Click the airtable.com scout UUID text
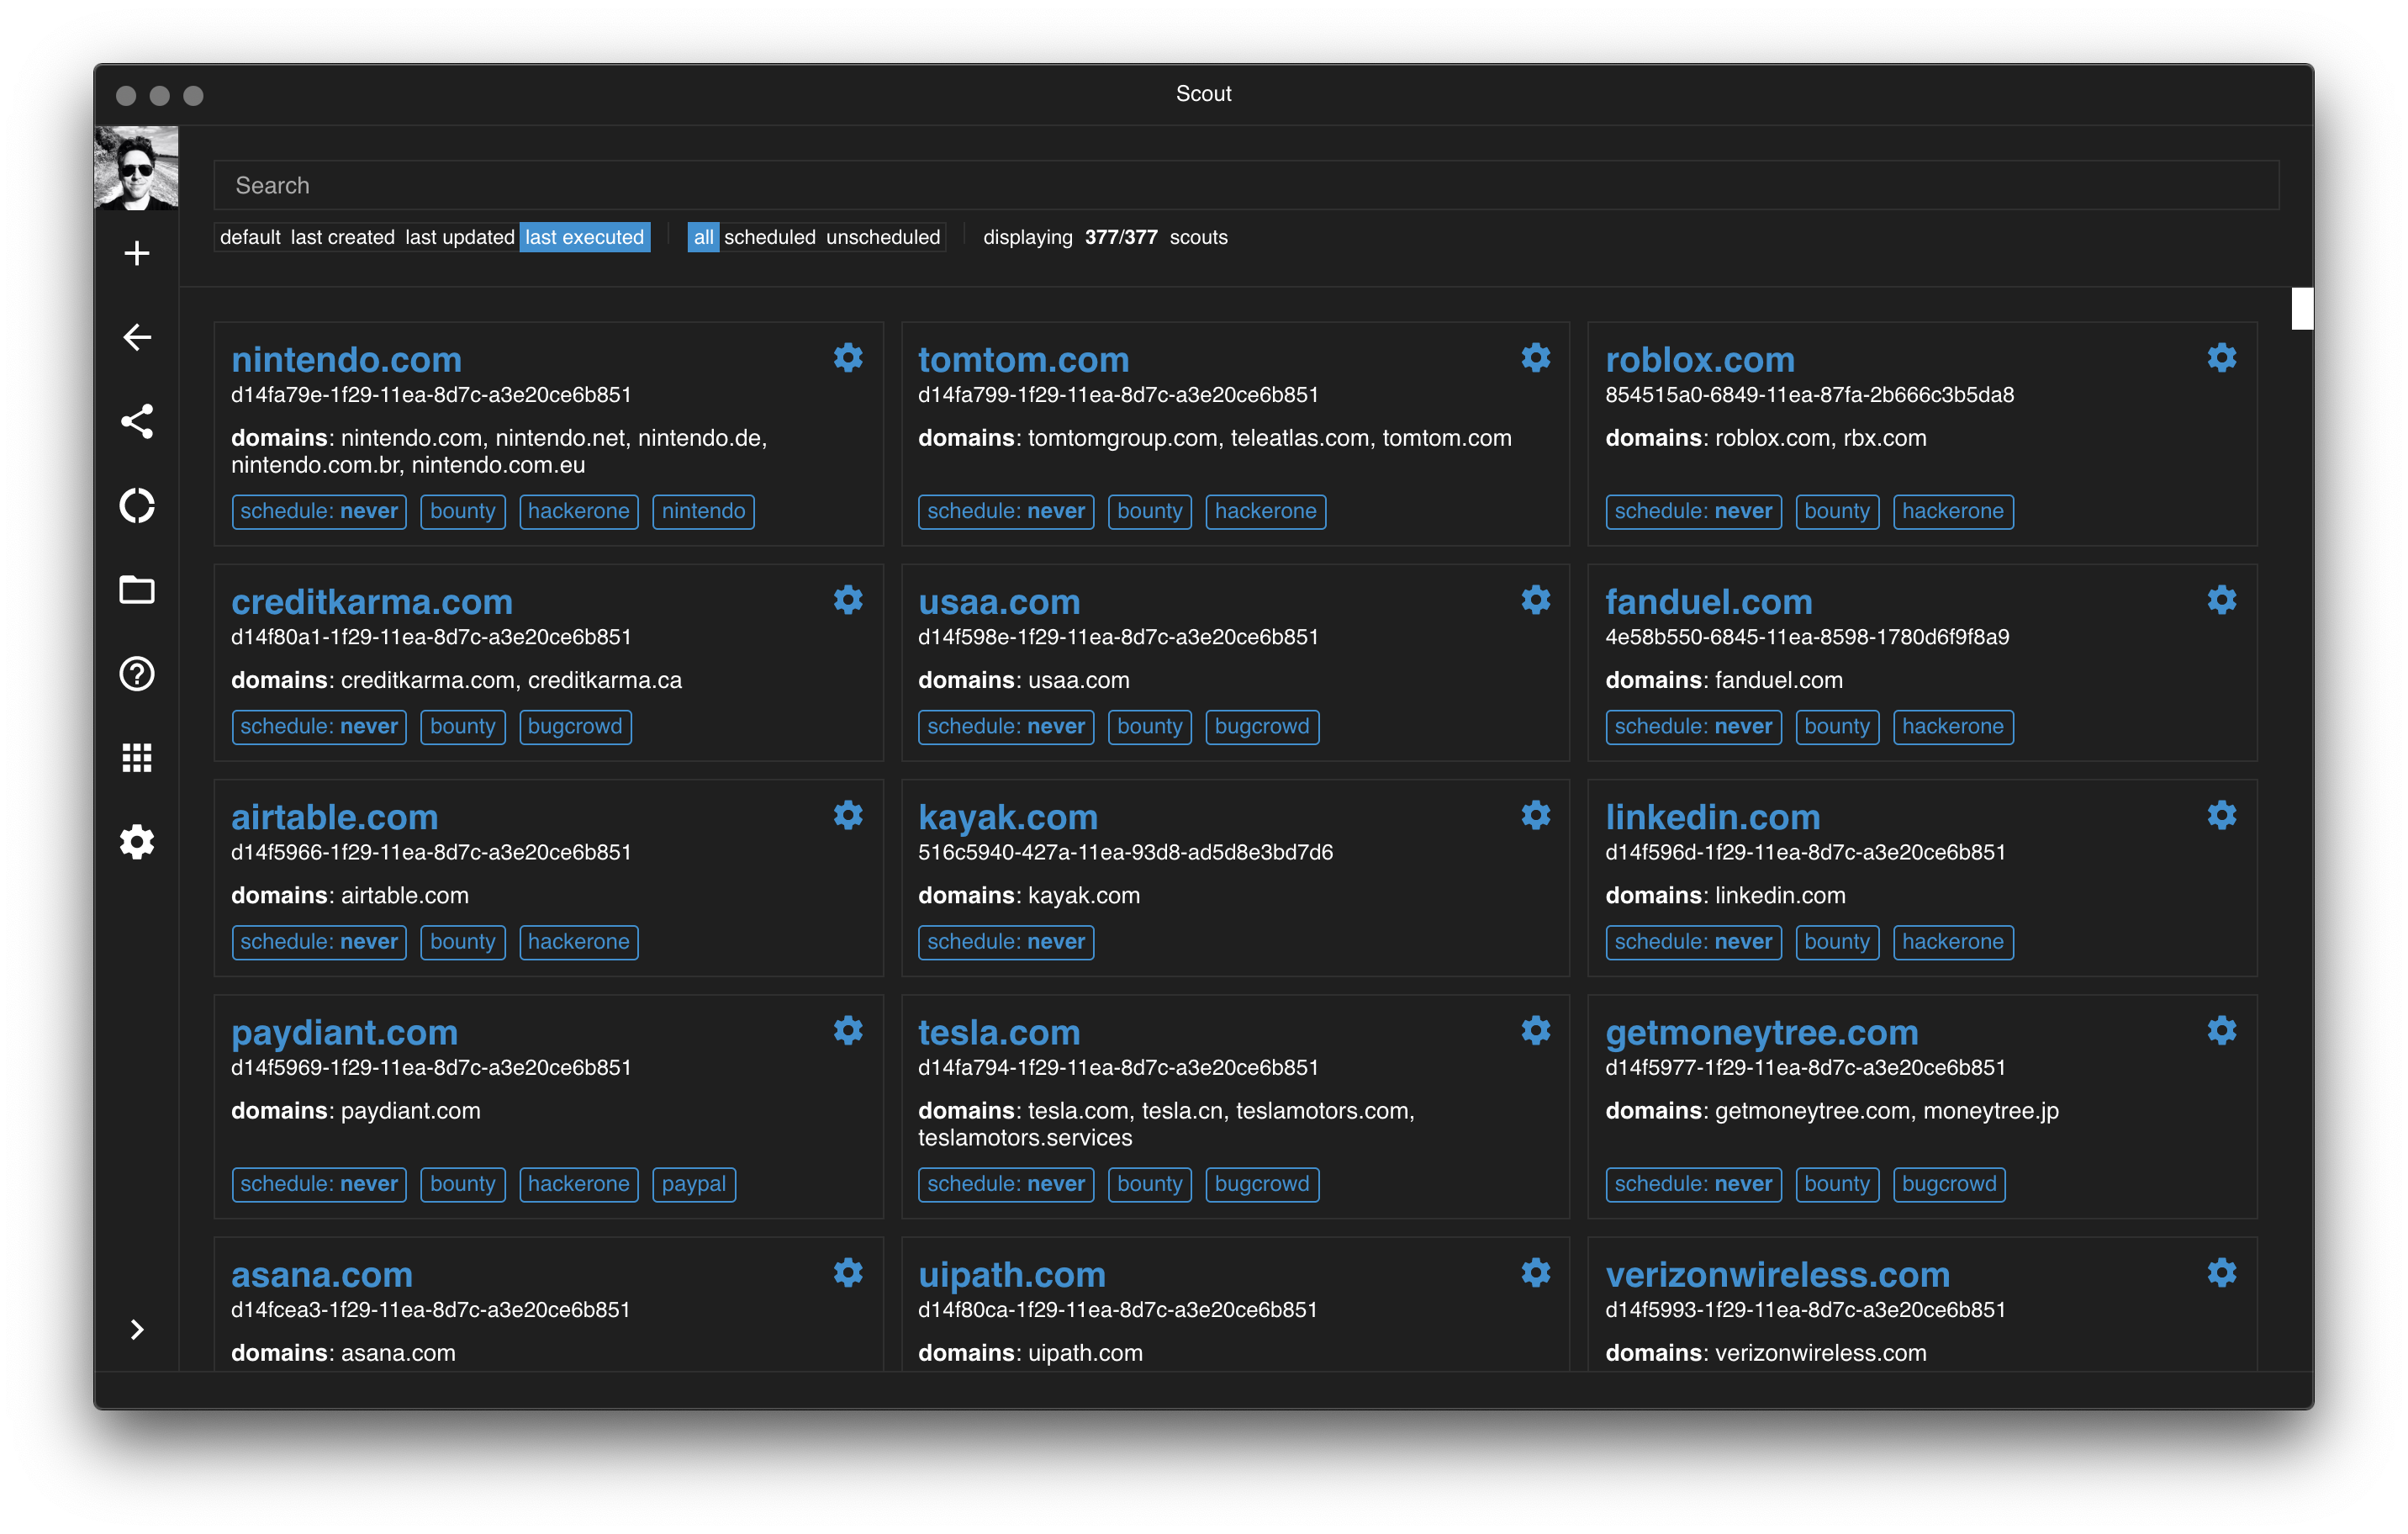2408x1534 pixels. coord(430,852)
